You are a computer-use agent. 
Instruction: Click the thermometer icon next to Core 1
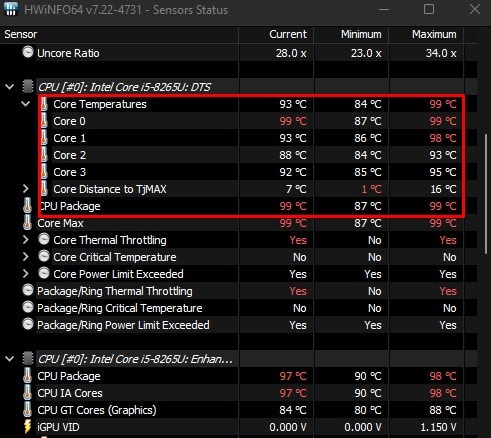pyautogui.click(x=44, y=138)
